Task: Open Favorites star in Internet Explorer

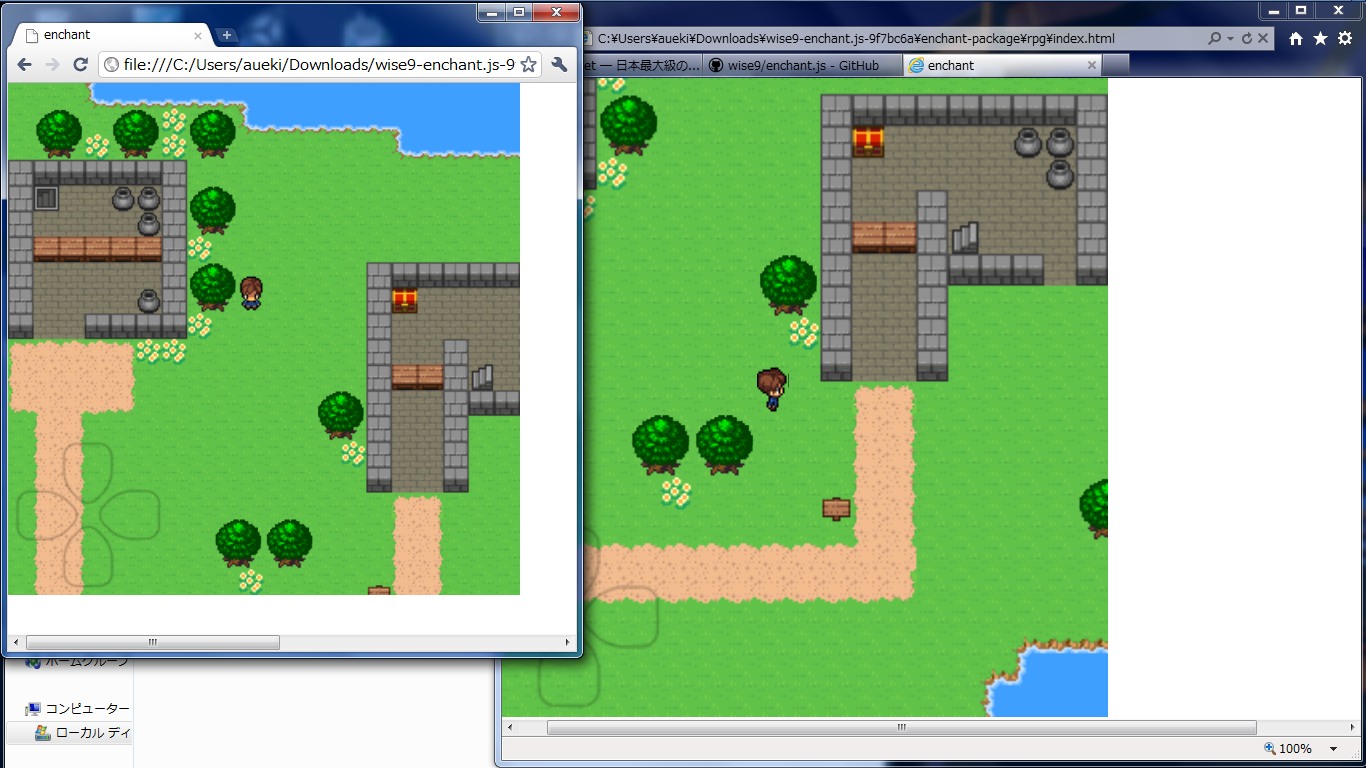Action: coord(1320,39)
